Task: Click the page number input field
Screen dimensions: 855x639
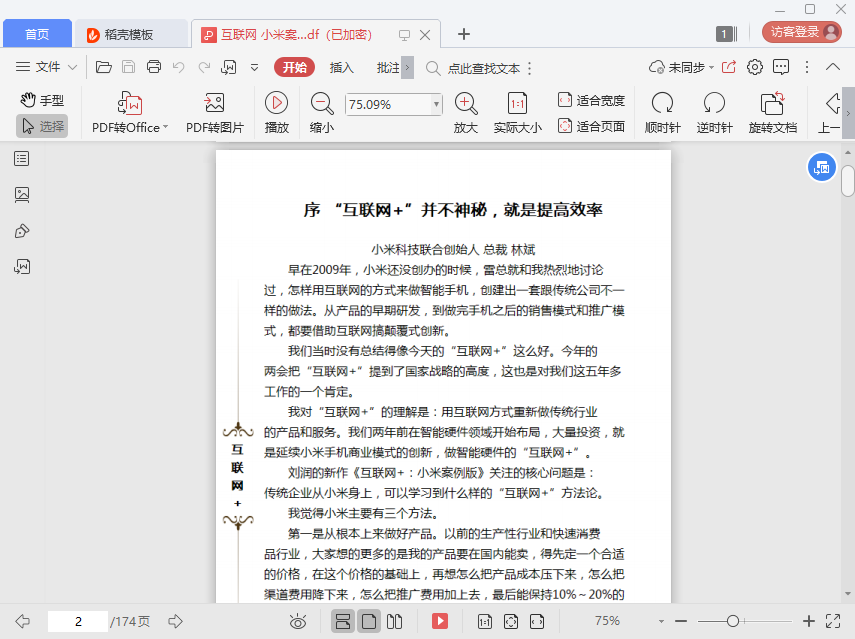Action: click(77, 621)
